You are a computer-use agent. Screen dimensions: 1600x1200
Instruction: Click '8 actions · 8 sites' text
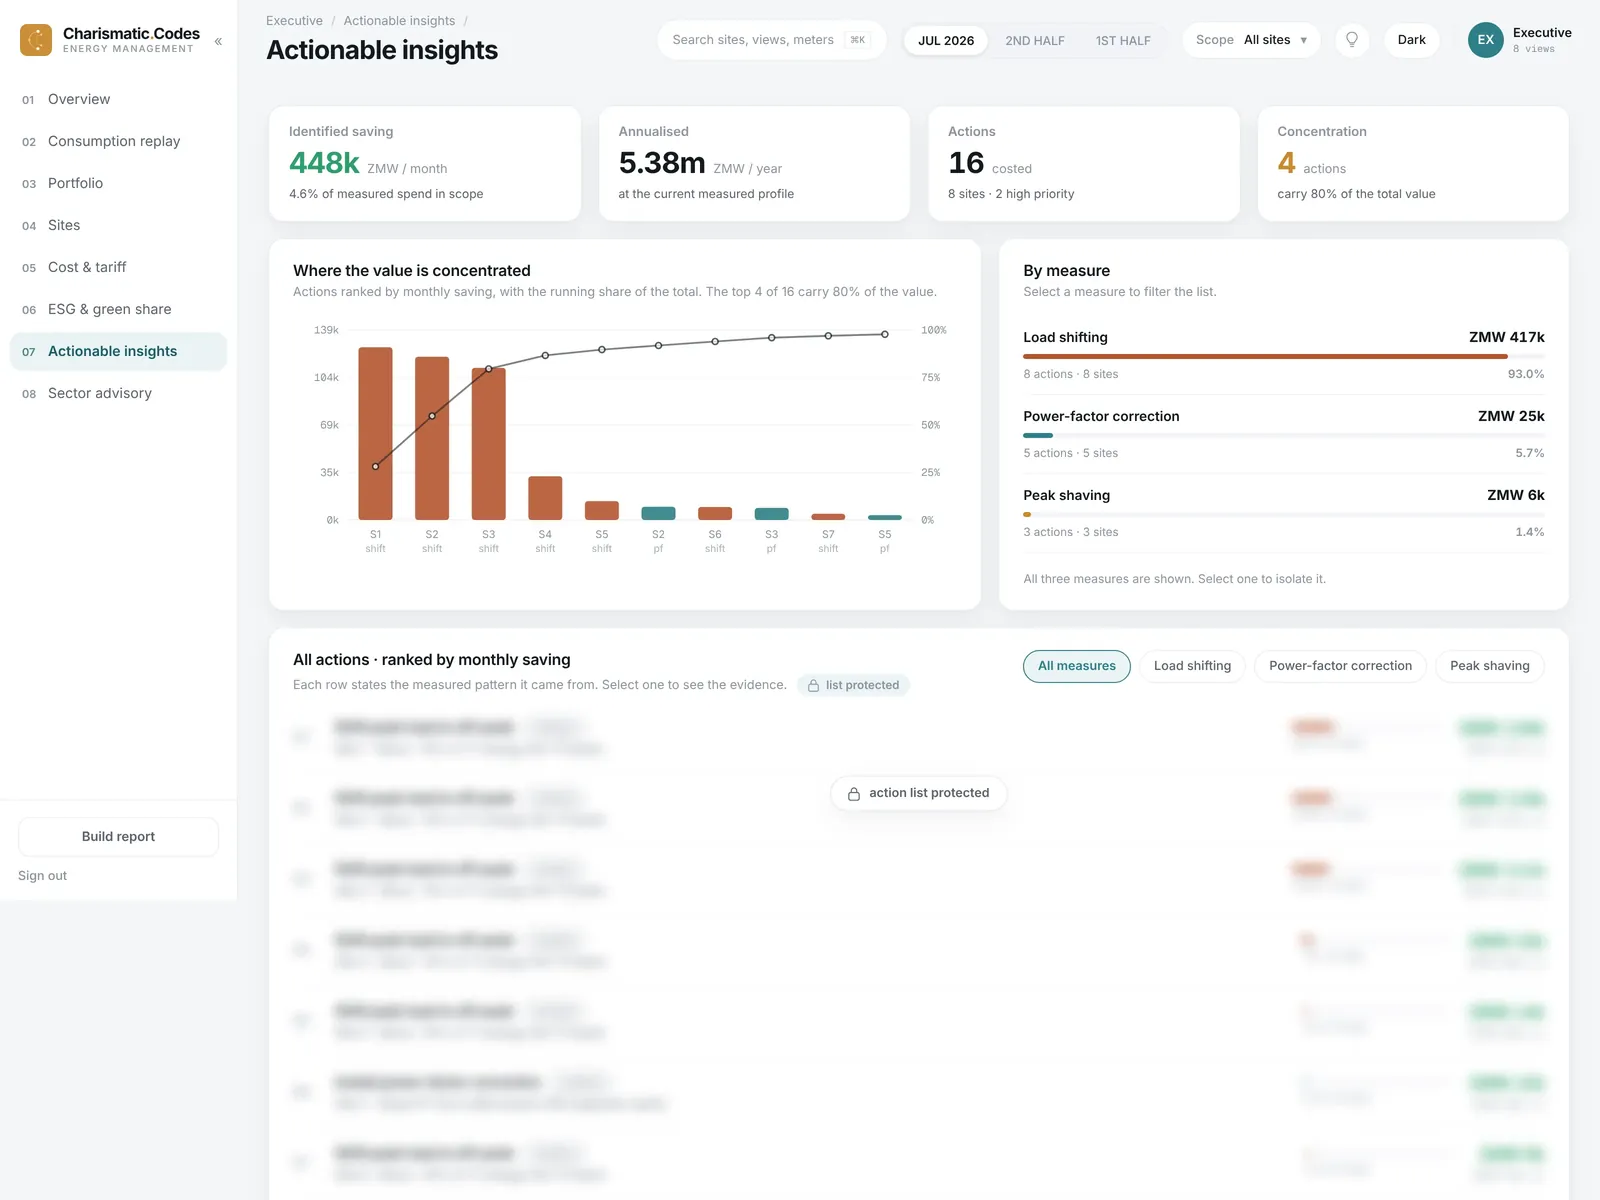[x=1070, y=374]
